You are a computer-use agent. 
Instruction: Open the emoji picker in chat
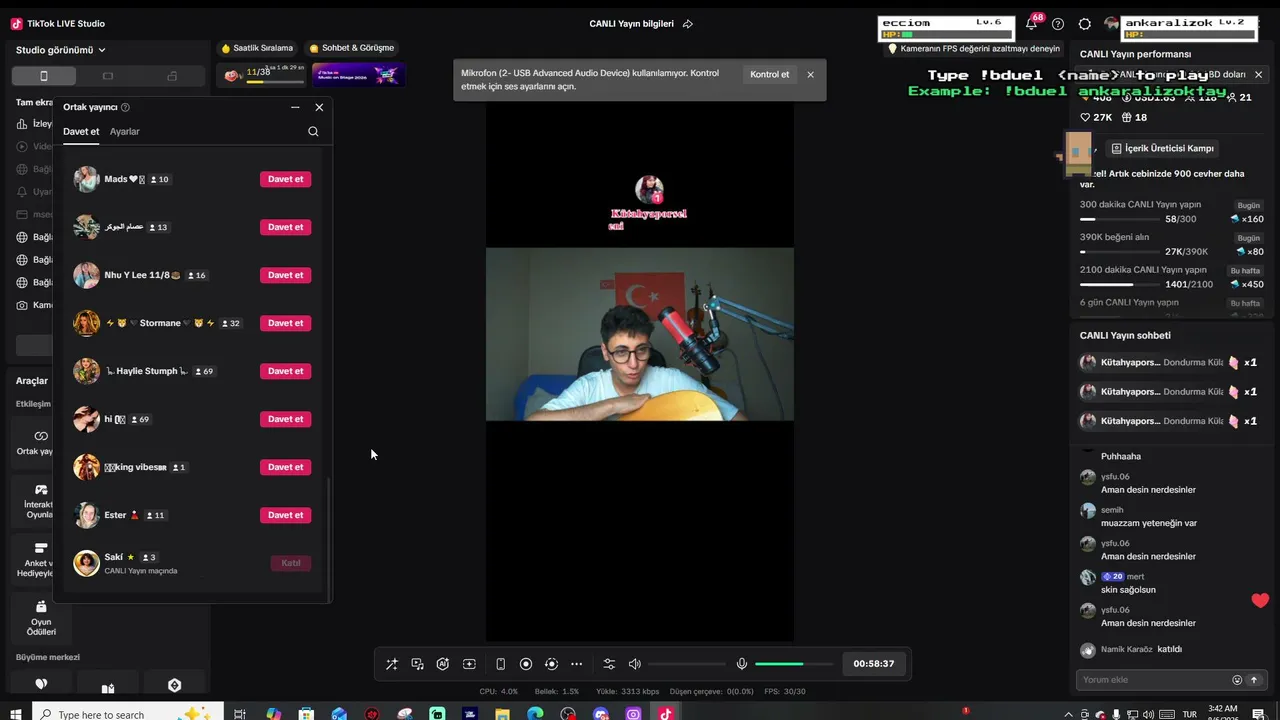click(x=1237, y=680)
